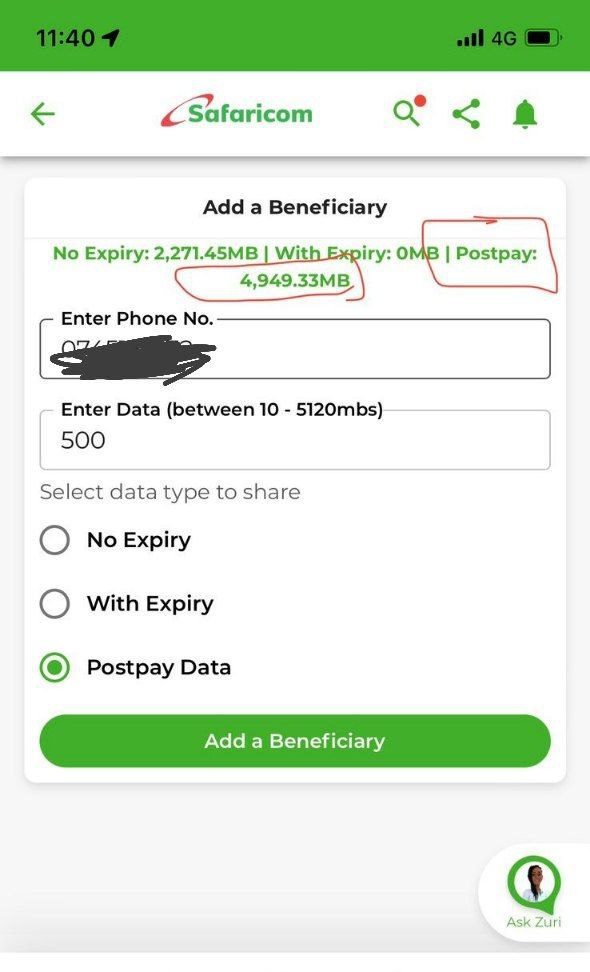Focus the Enter Phone No. field

point(295,349)
